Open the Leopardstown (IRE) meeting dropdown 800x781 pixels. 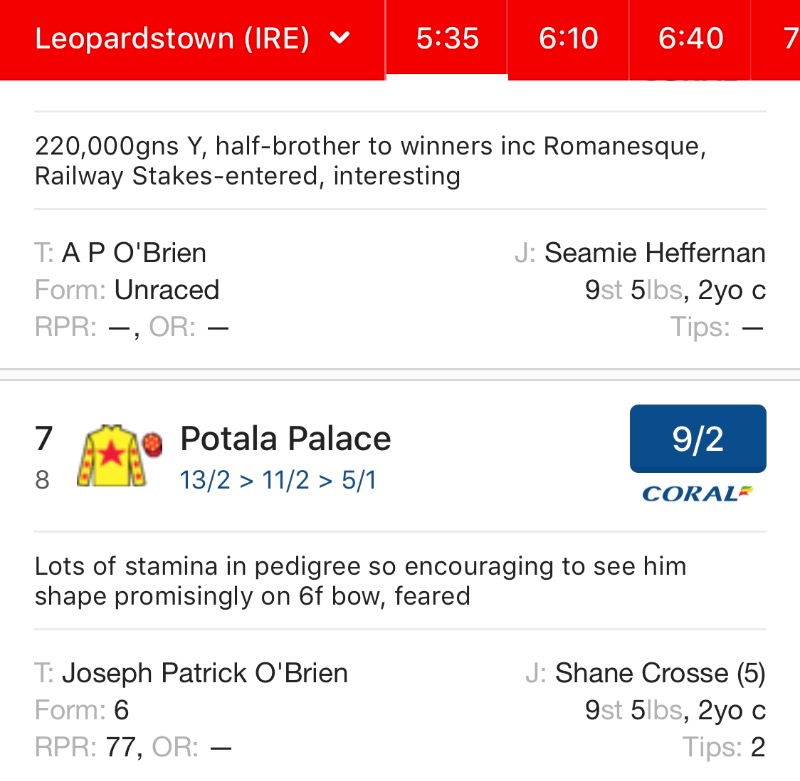190,39
